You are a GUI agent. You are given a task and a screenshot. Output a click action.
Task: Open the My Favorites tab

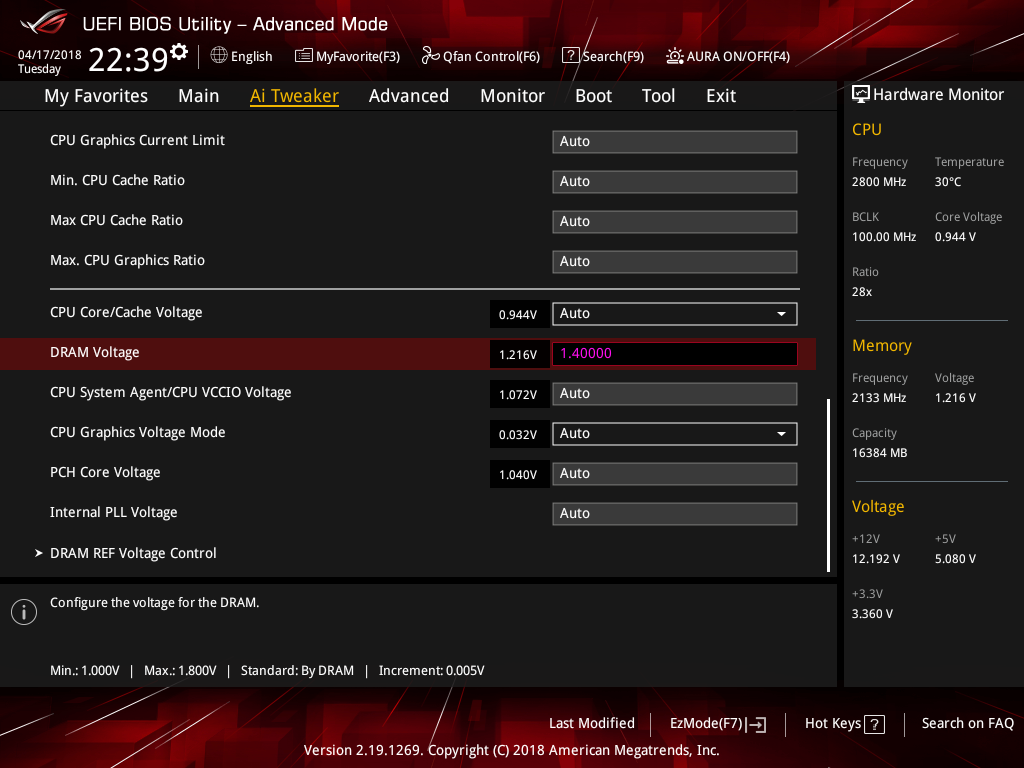(x=96, y=96)
